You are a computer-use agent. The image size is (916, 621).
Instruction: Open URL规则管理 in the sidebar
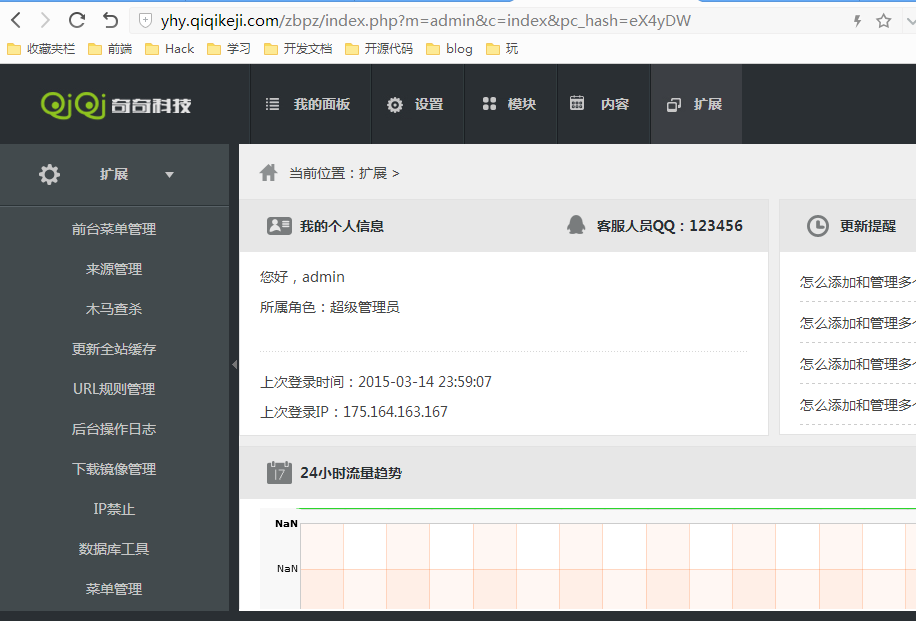coord(114,389)
